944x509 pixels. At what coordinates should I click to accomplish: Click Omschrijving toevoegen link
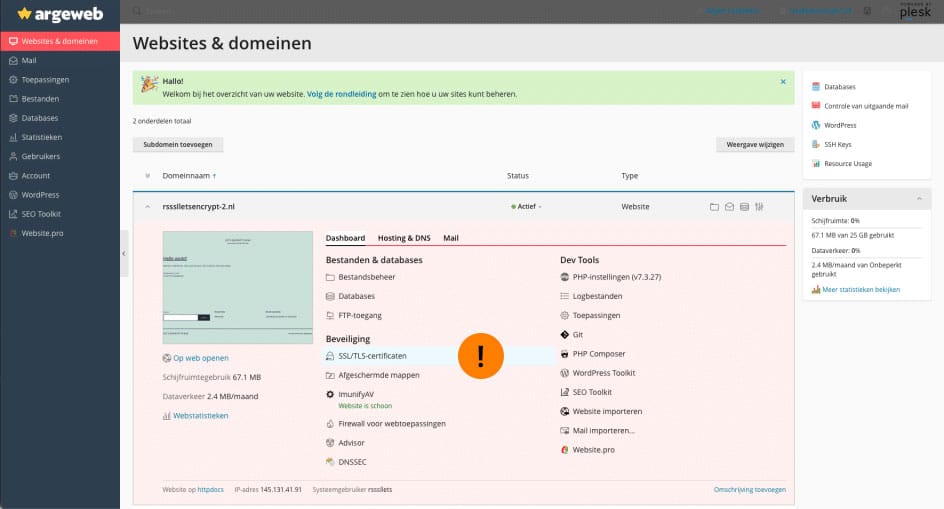[750, 490]
